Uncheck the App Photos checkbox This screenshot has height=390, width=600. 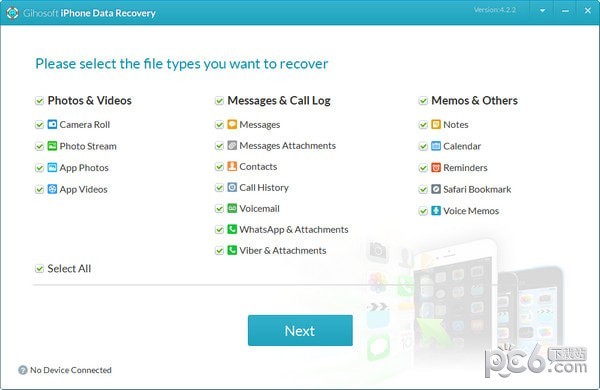pos(39,168)
